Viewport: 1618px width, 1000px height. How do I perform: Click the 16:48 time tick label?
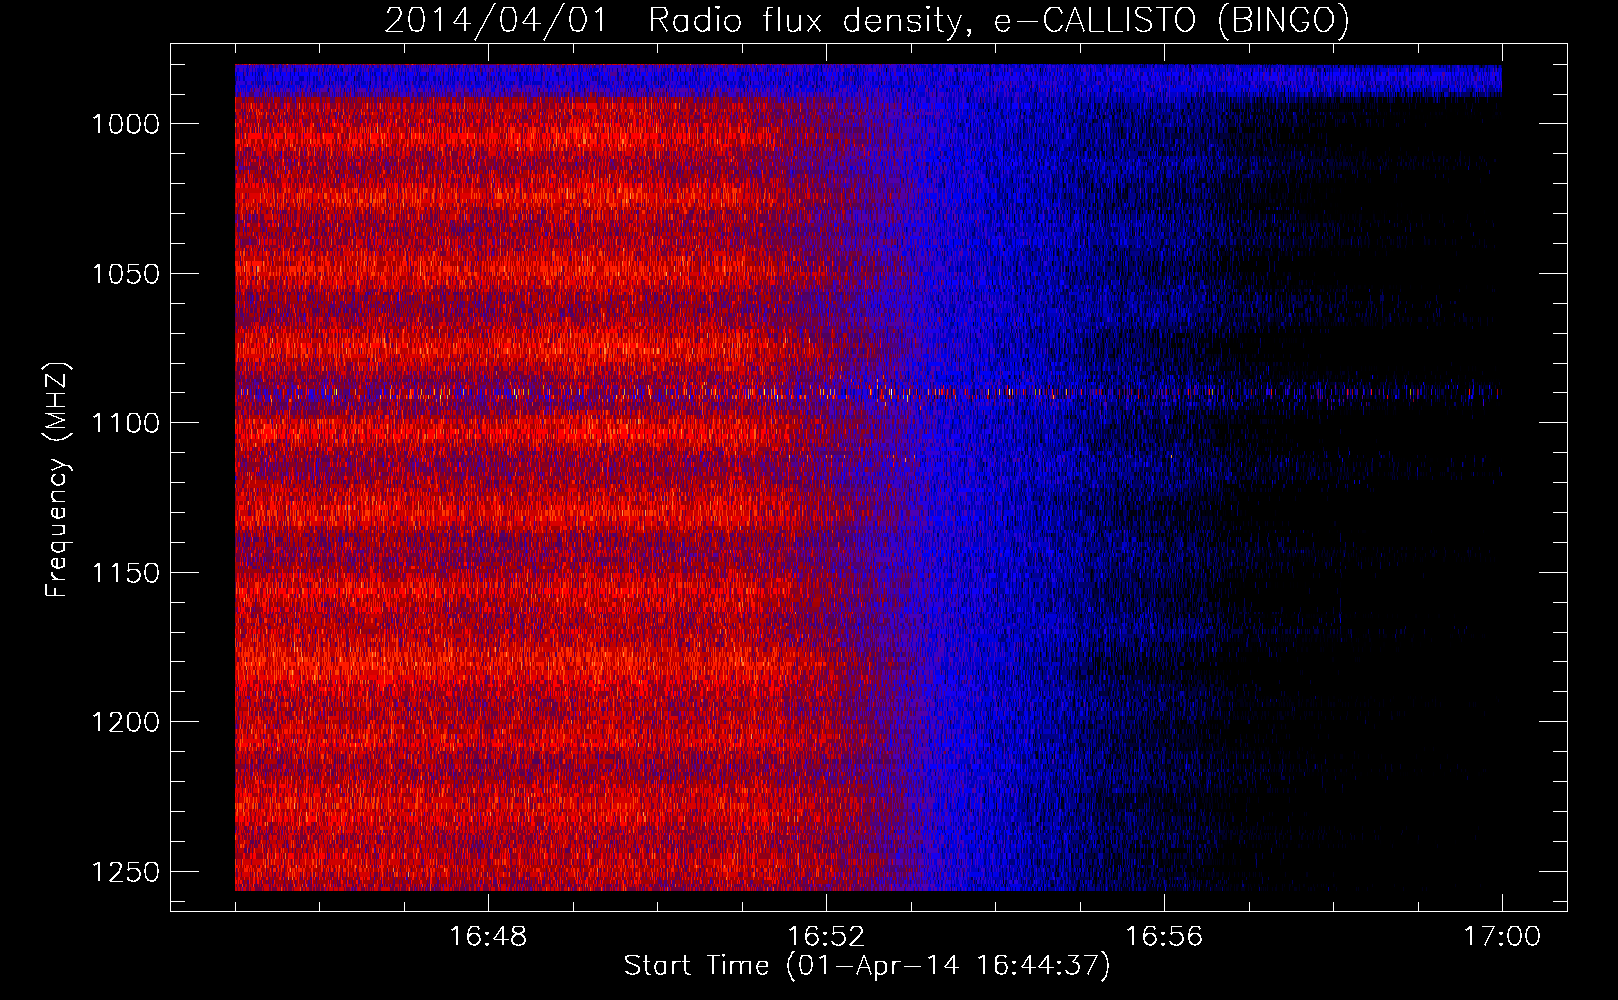click(488, 937)
